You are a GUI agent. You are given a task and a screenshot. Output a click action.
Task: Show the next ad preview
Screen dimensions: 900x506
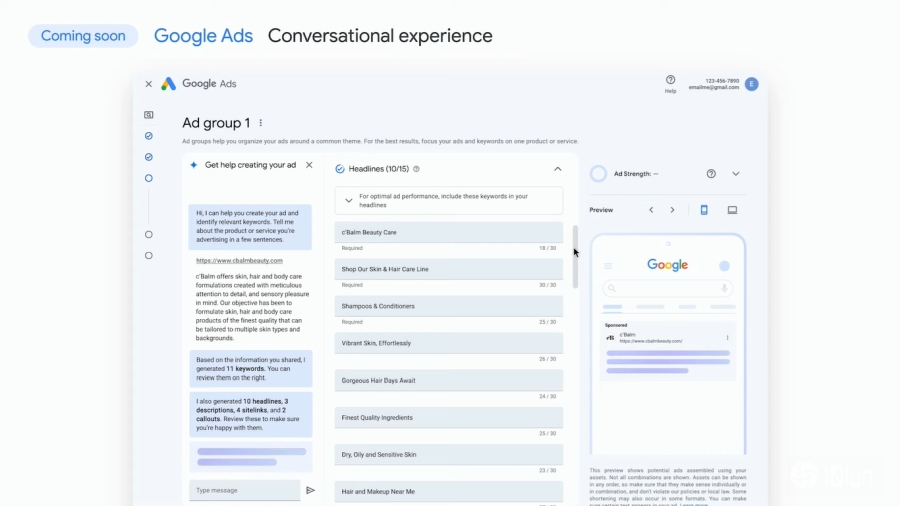click(672, 210)
